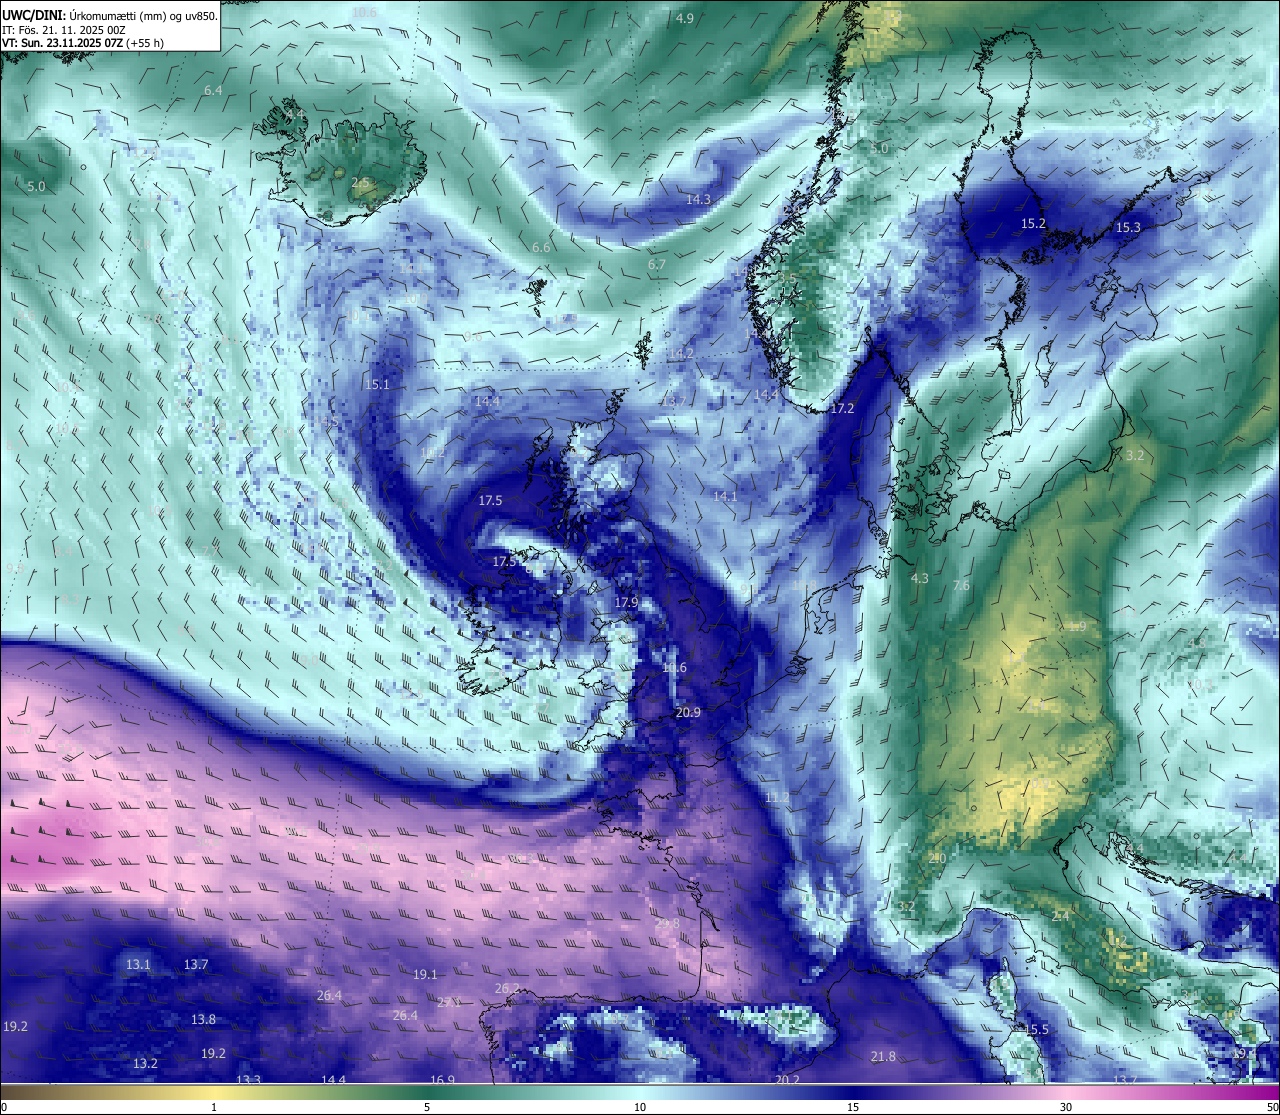Click the 'VT: Sun. 23.11.2025 07Z (+55 h)' line
The image size is (1280, 1115).
tap(83, 43)
